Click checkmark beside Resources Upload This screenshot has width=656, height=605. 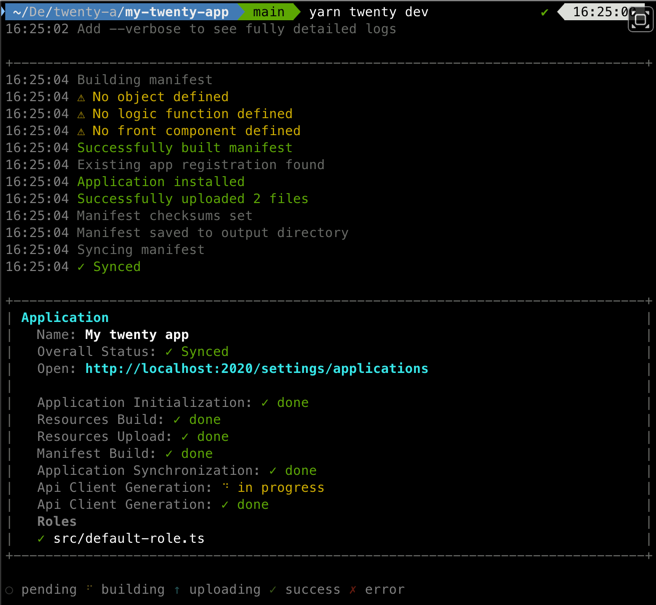coord(184,437)
